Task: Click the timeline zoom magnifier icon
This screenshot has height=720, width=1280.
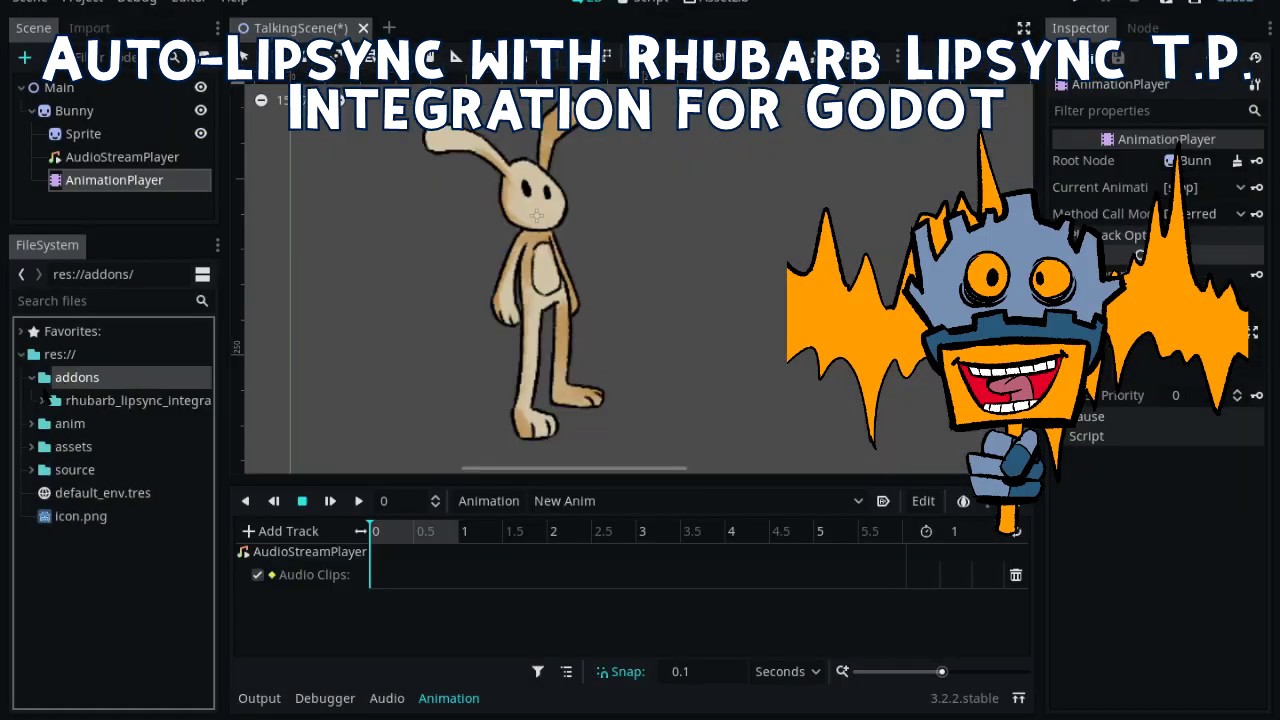Action: coord(842,672)
